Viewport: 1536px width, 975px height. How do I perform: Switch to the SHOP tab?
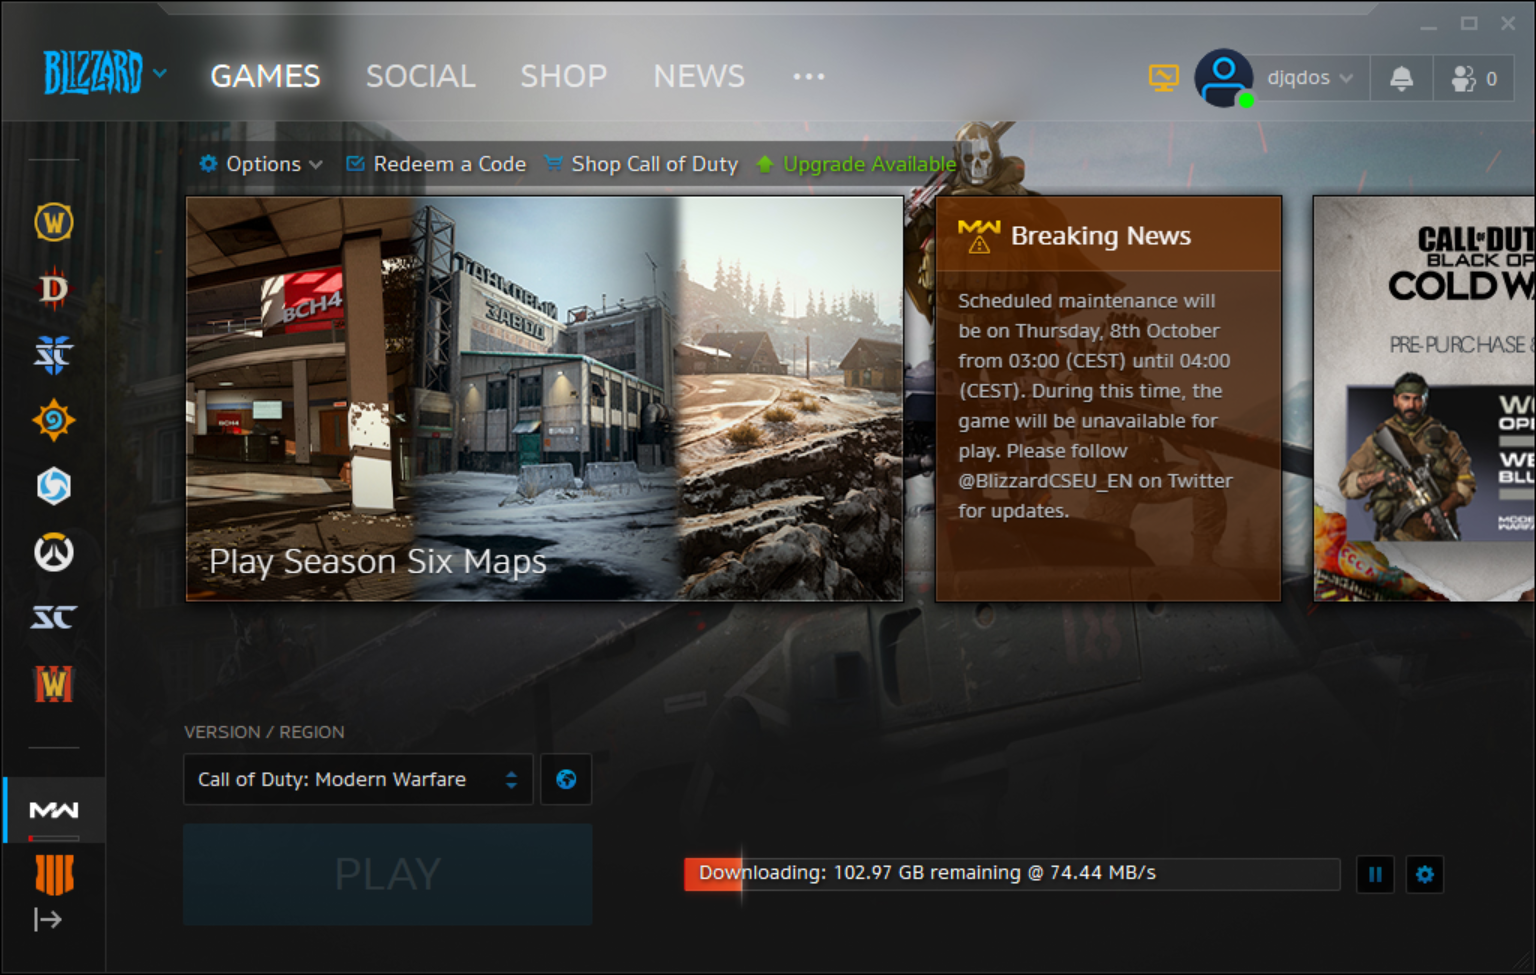click(x=563, y=76)
